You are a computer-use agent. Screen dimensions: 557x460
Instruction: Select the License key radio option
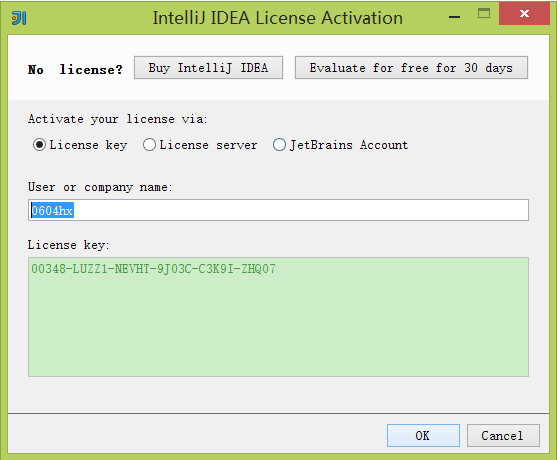tap(80, 145)
